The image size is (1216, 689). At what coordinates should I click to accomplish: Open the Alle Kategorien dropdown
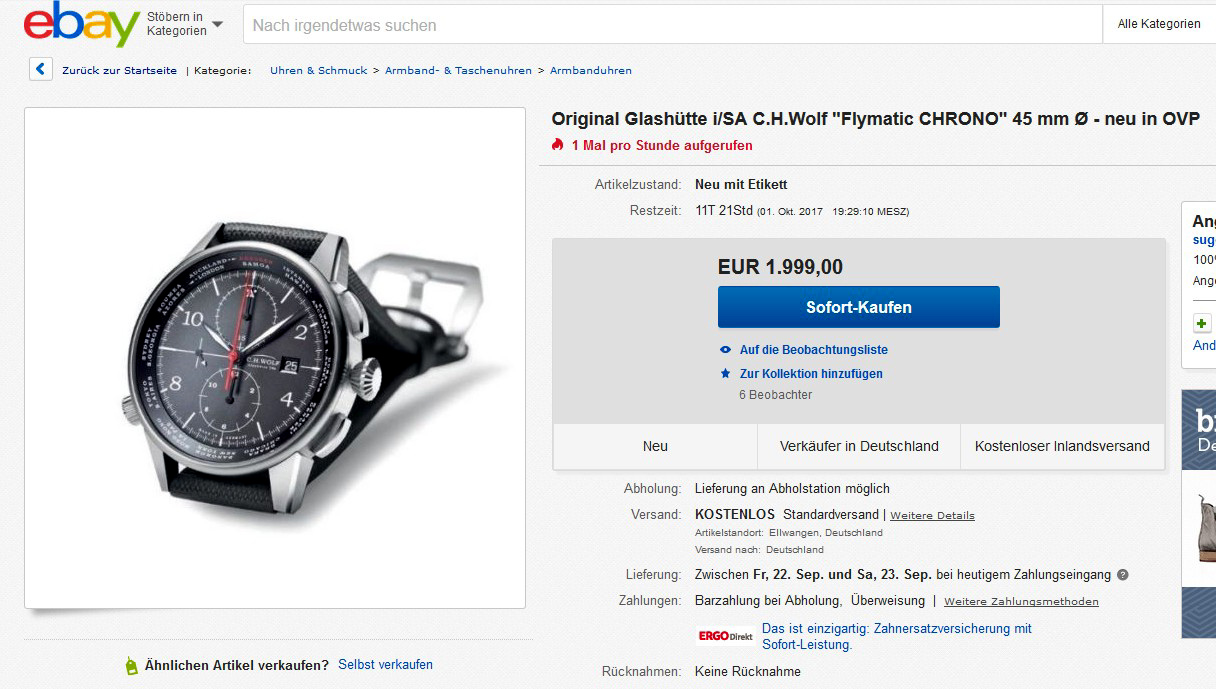point(1158,24)
